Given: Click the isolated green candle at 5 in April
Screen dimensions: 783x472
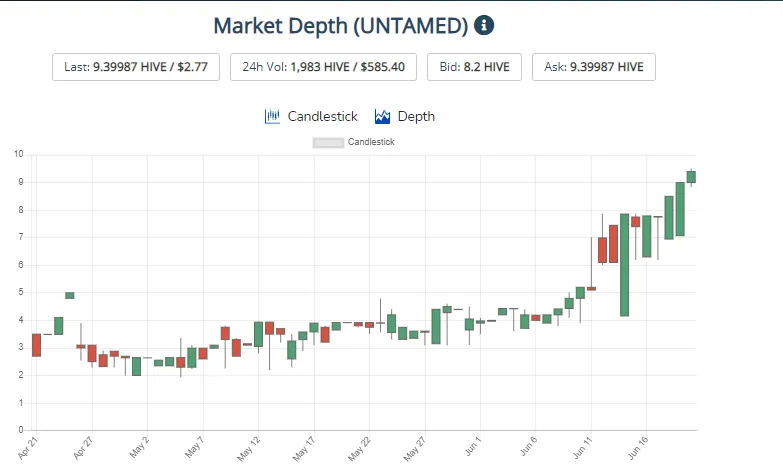Looking at the screenshot, I should click(70, 295).
